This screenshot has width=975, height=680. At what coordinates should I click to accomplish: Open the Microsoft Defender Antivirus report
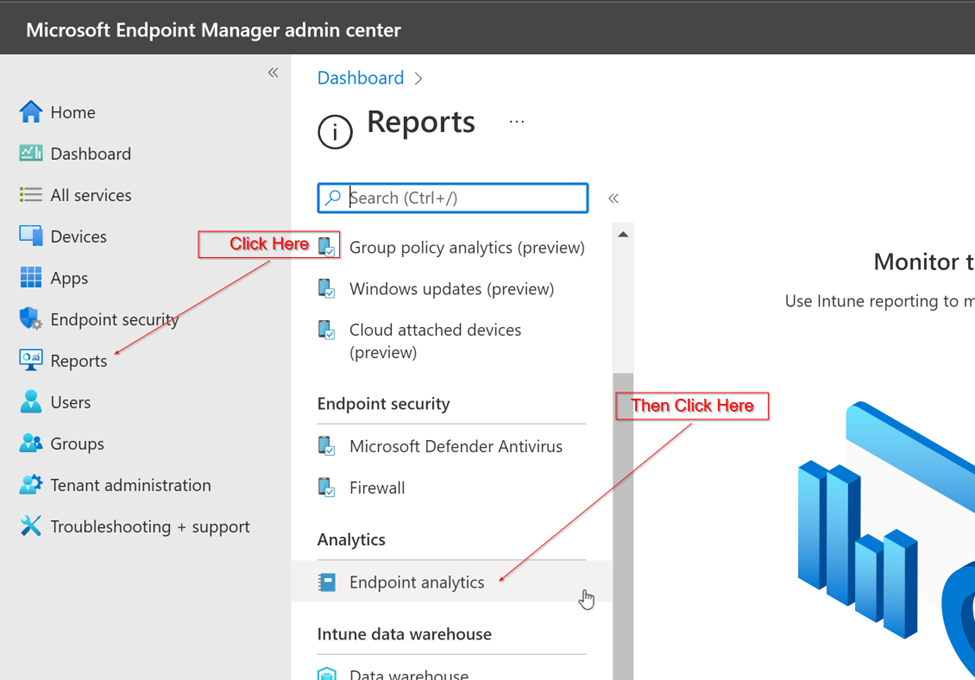(x=455, y=446)
